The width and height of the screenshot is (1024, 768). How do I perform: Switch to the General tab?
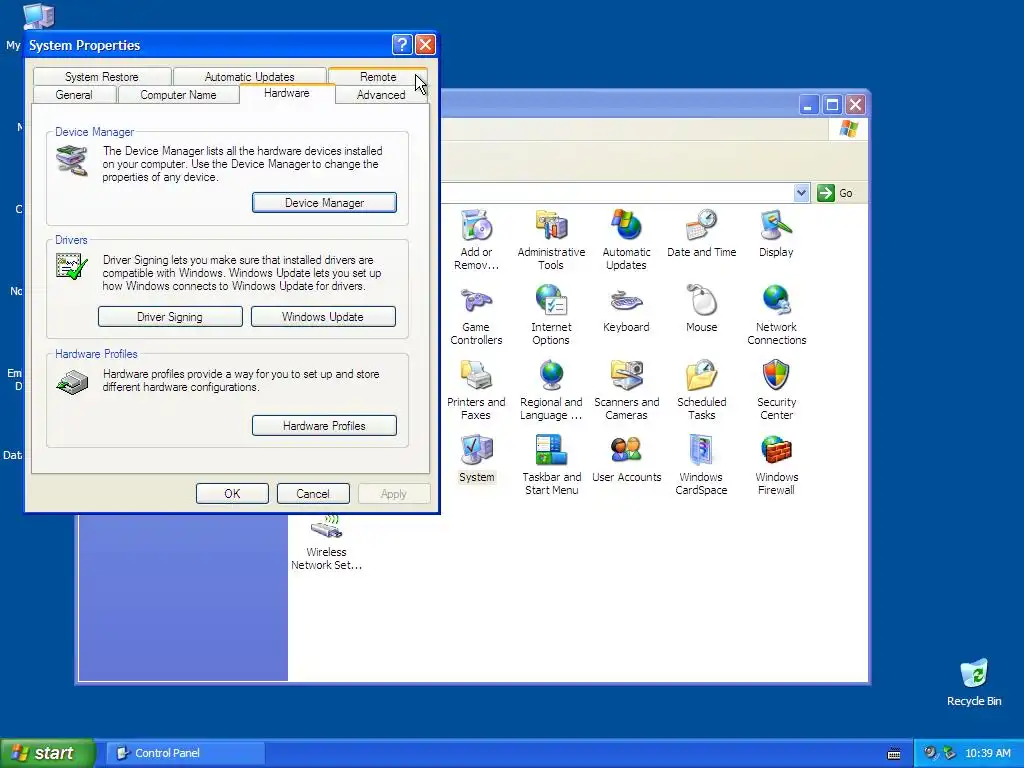click(x=74, y=95)
